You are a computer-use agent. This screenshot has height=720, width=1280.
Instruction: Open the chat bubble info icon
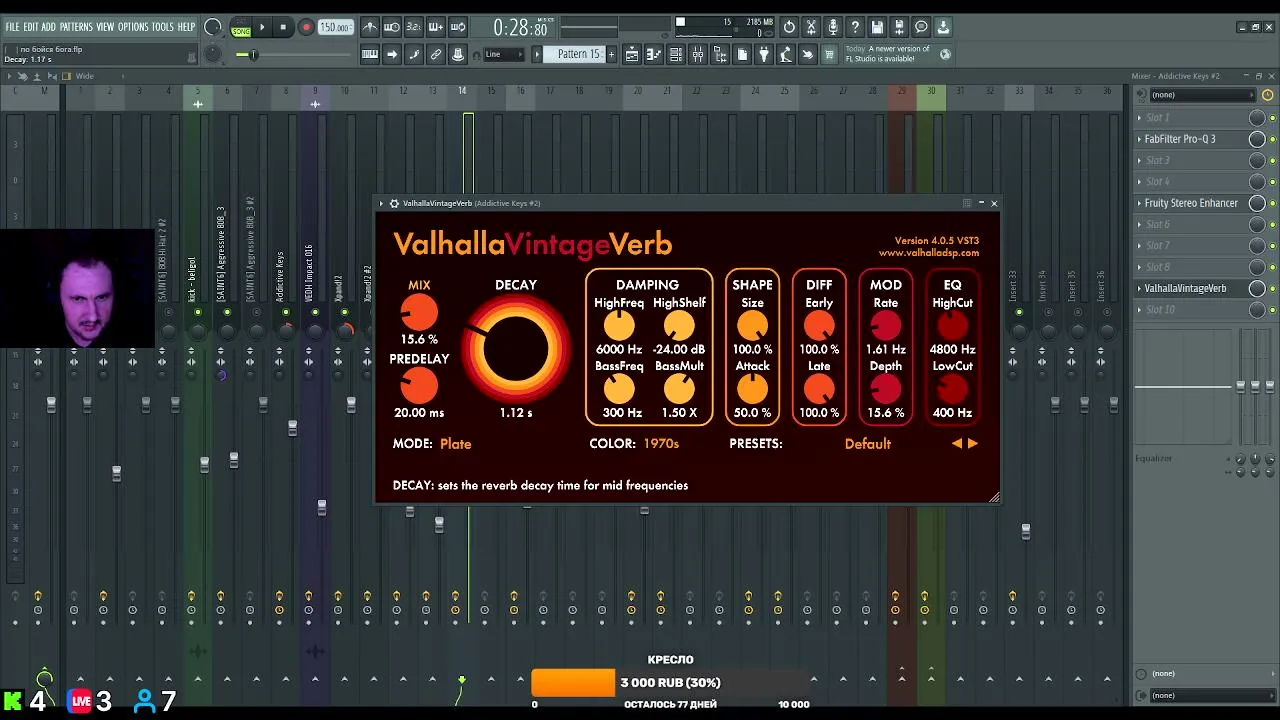click(x=921, y=27)
